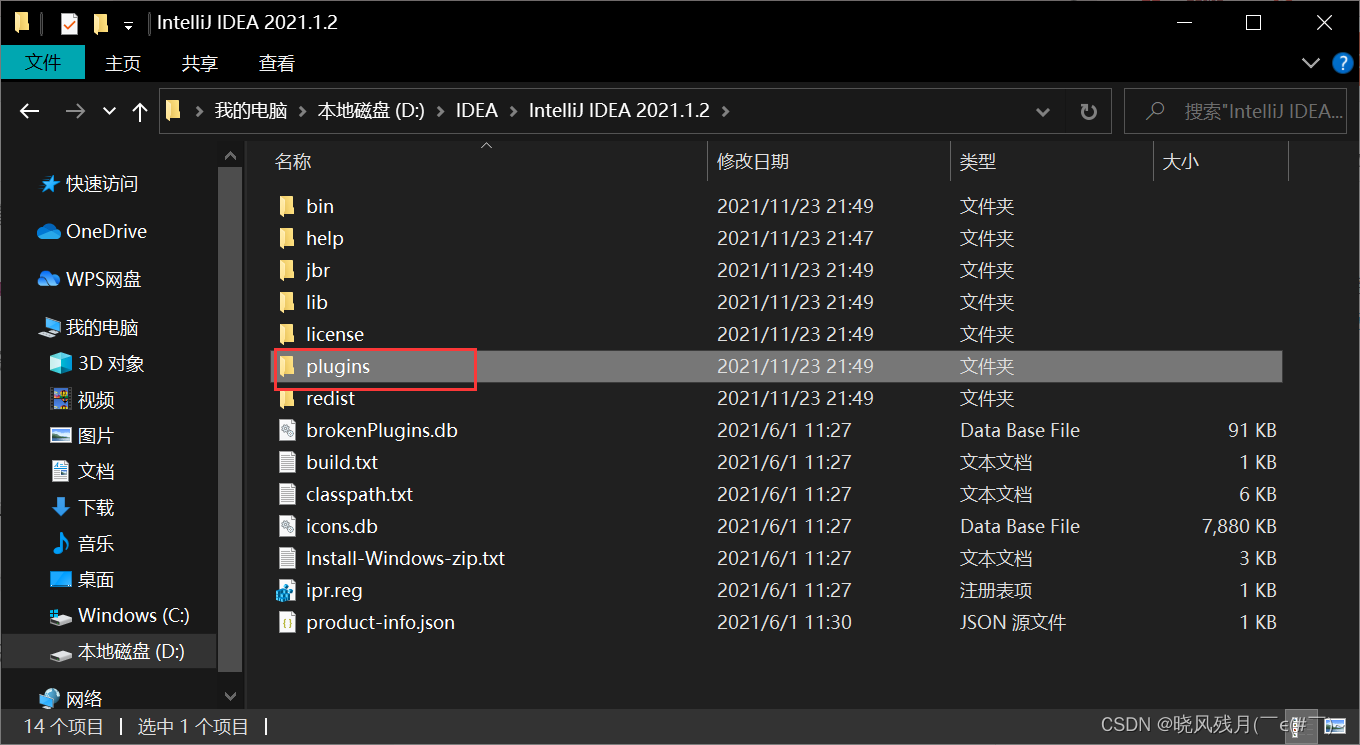
Task: Open Windows (C:) drive in sidebar
Action: point(119,615)
